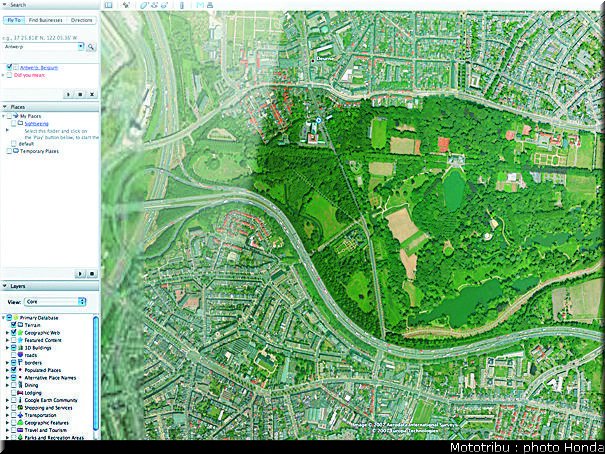The image size is (605, 454).
Task: Open the ruler measurement tool
Action: pos(182,5)
